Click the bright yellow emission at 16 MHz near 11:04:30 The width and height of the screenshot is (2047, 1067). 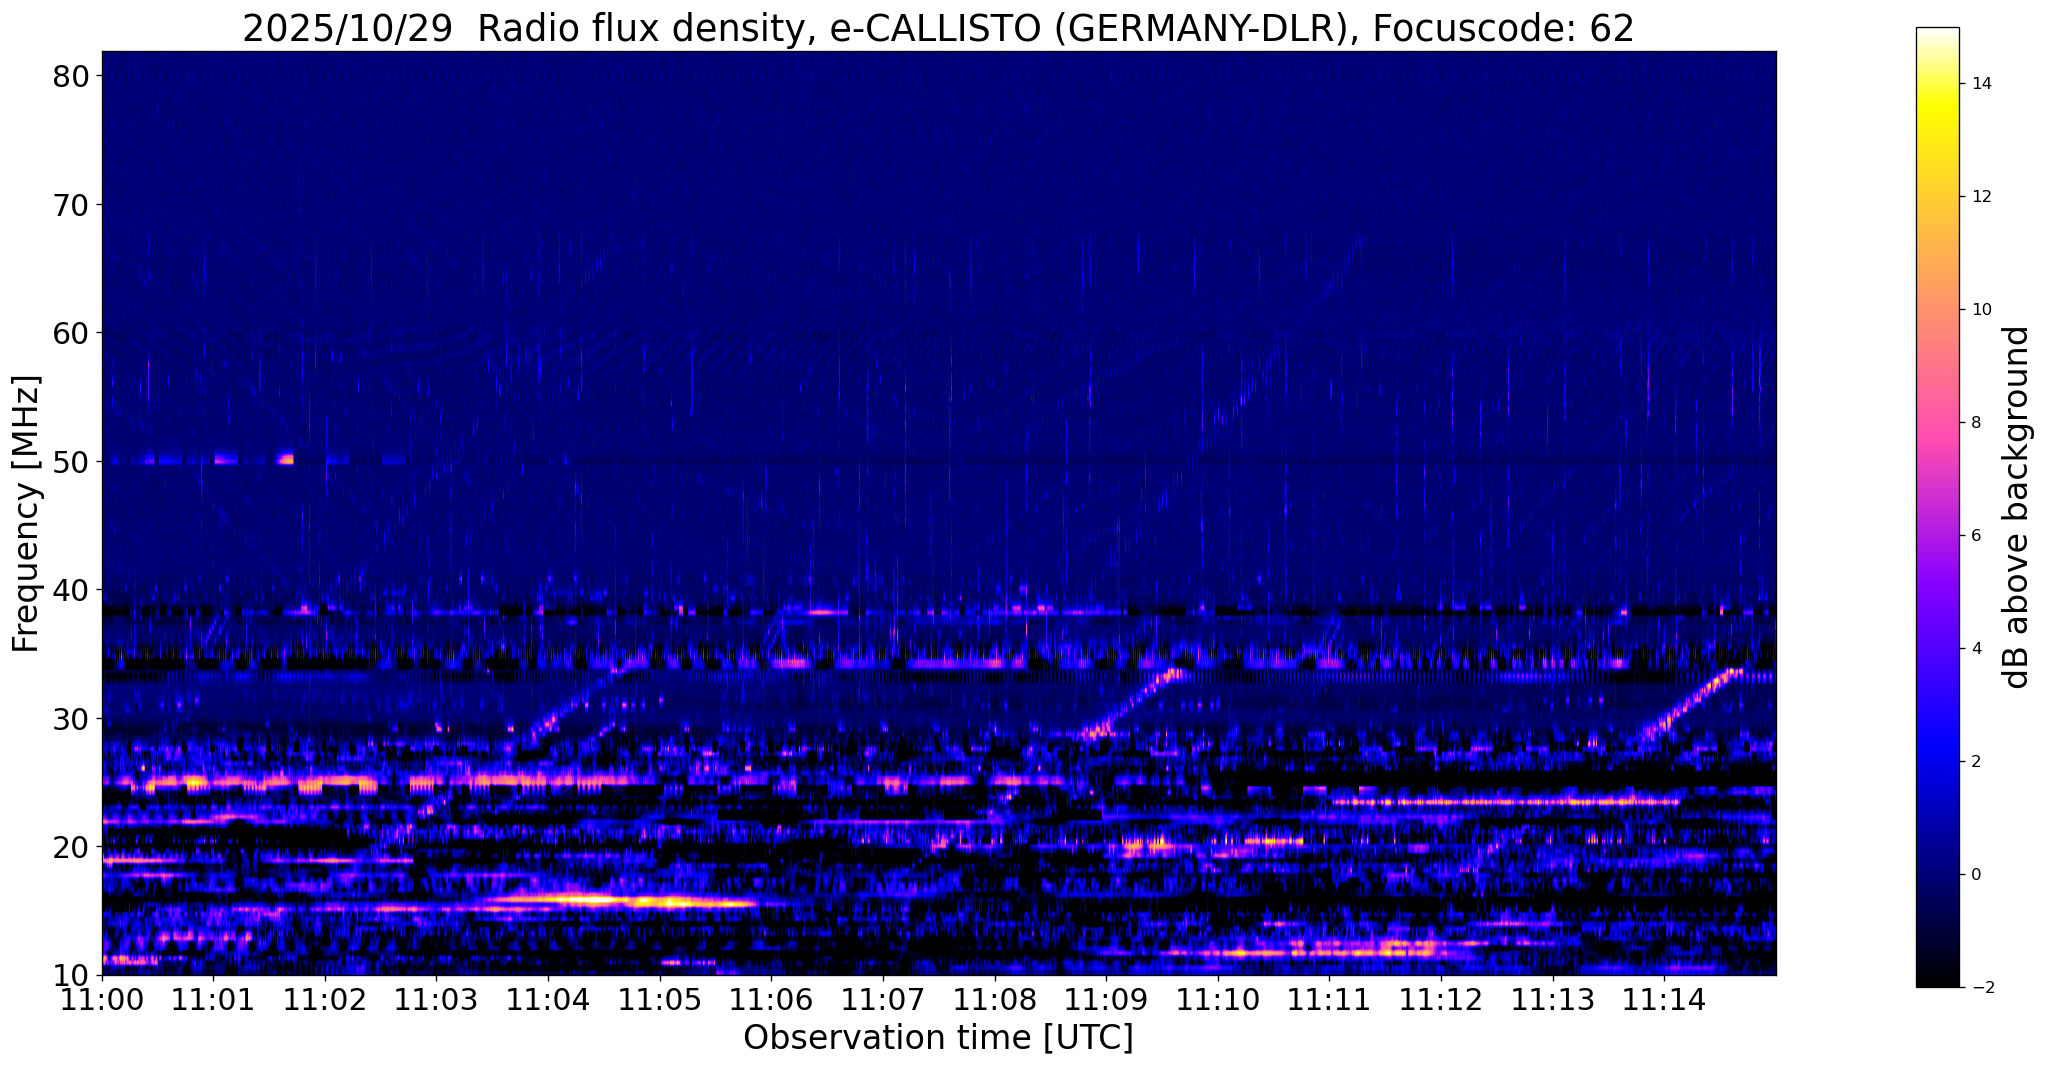click(620, 901)
